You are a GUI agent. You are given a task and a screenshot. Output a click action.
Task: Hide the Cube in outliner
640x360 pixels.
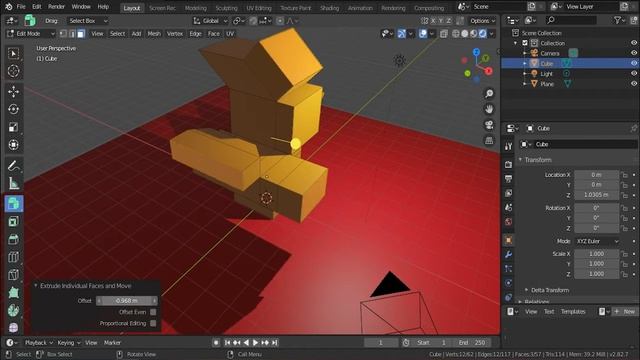633,63
